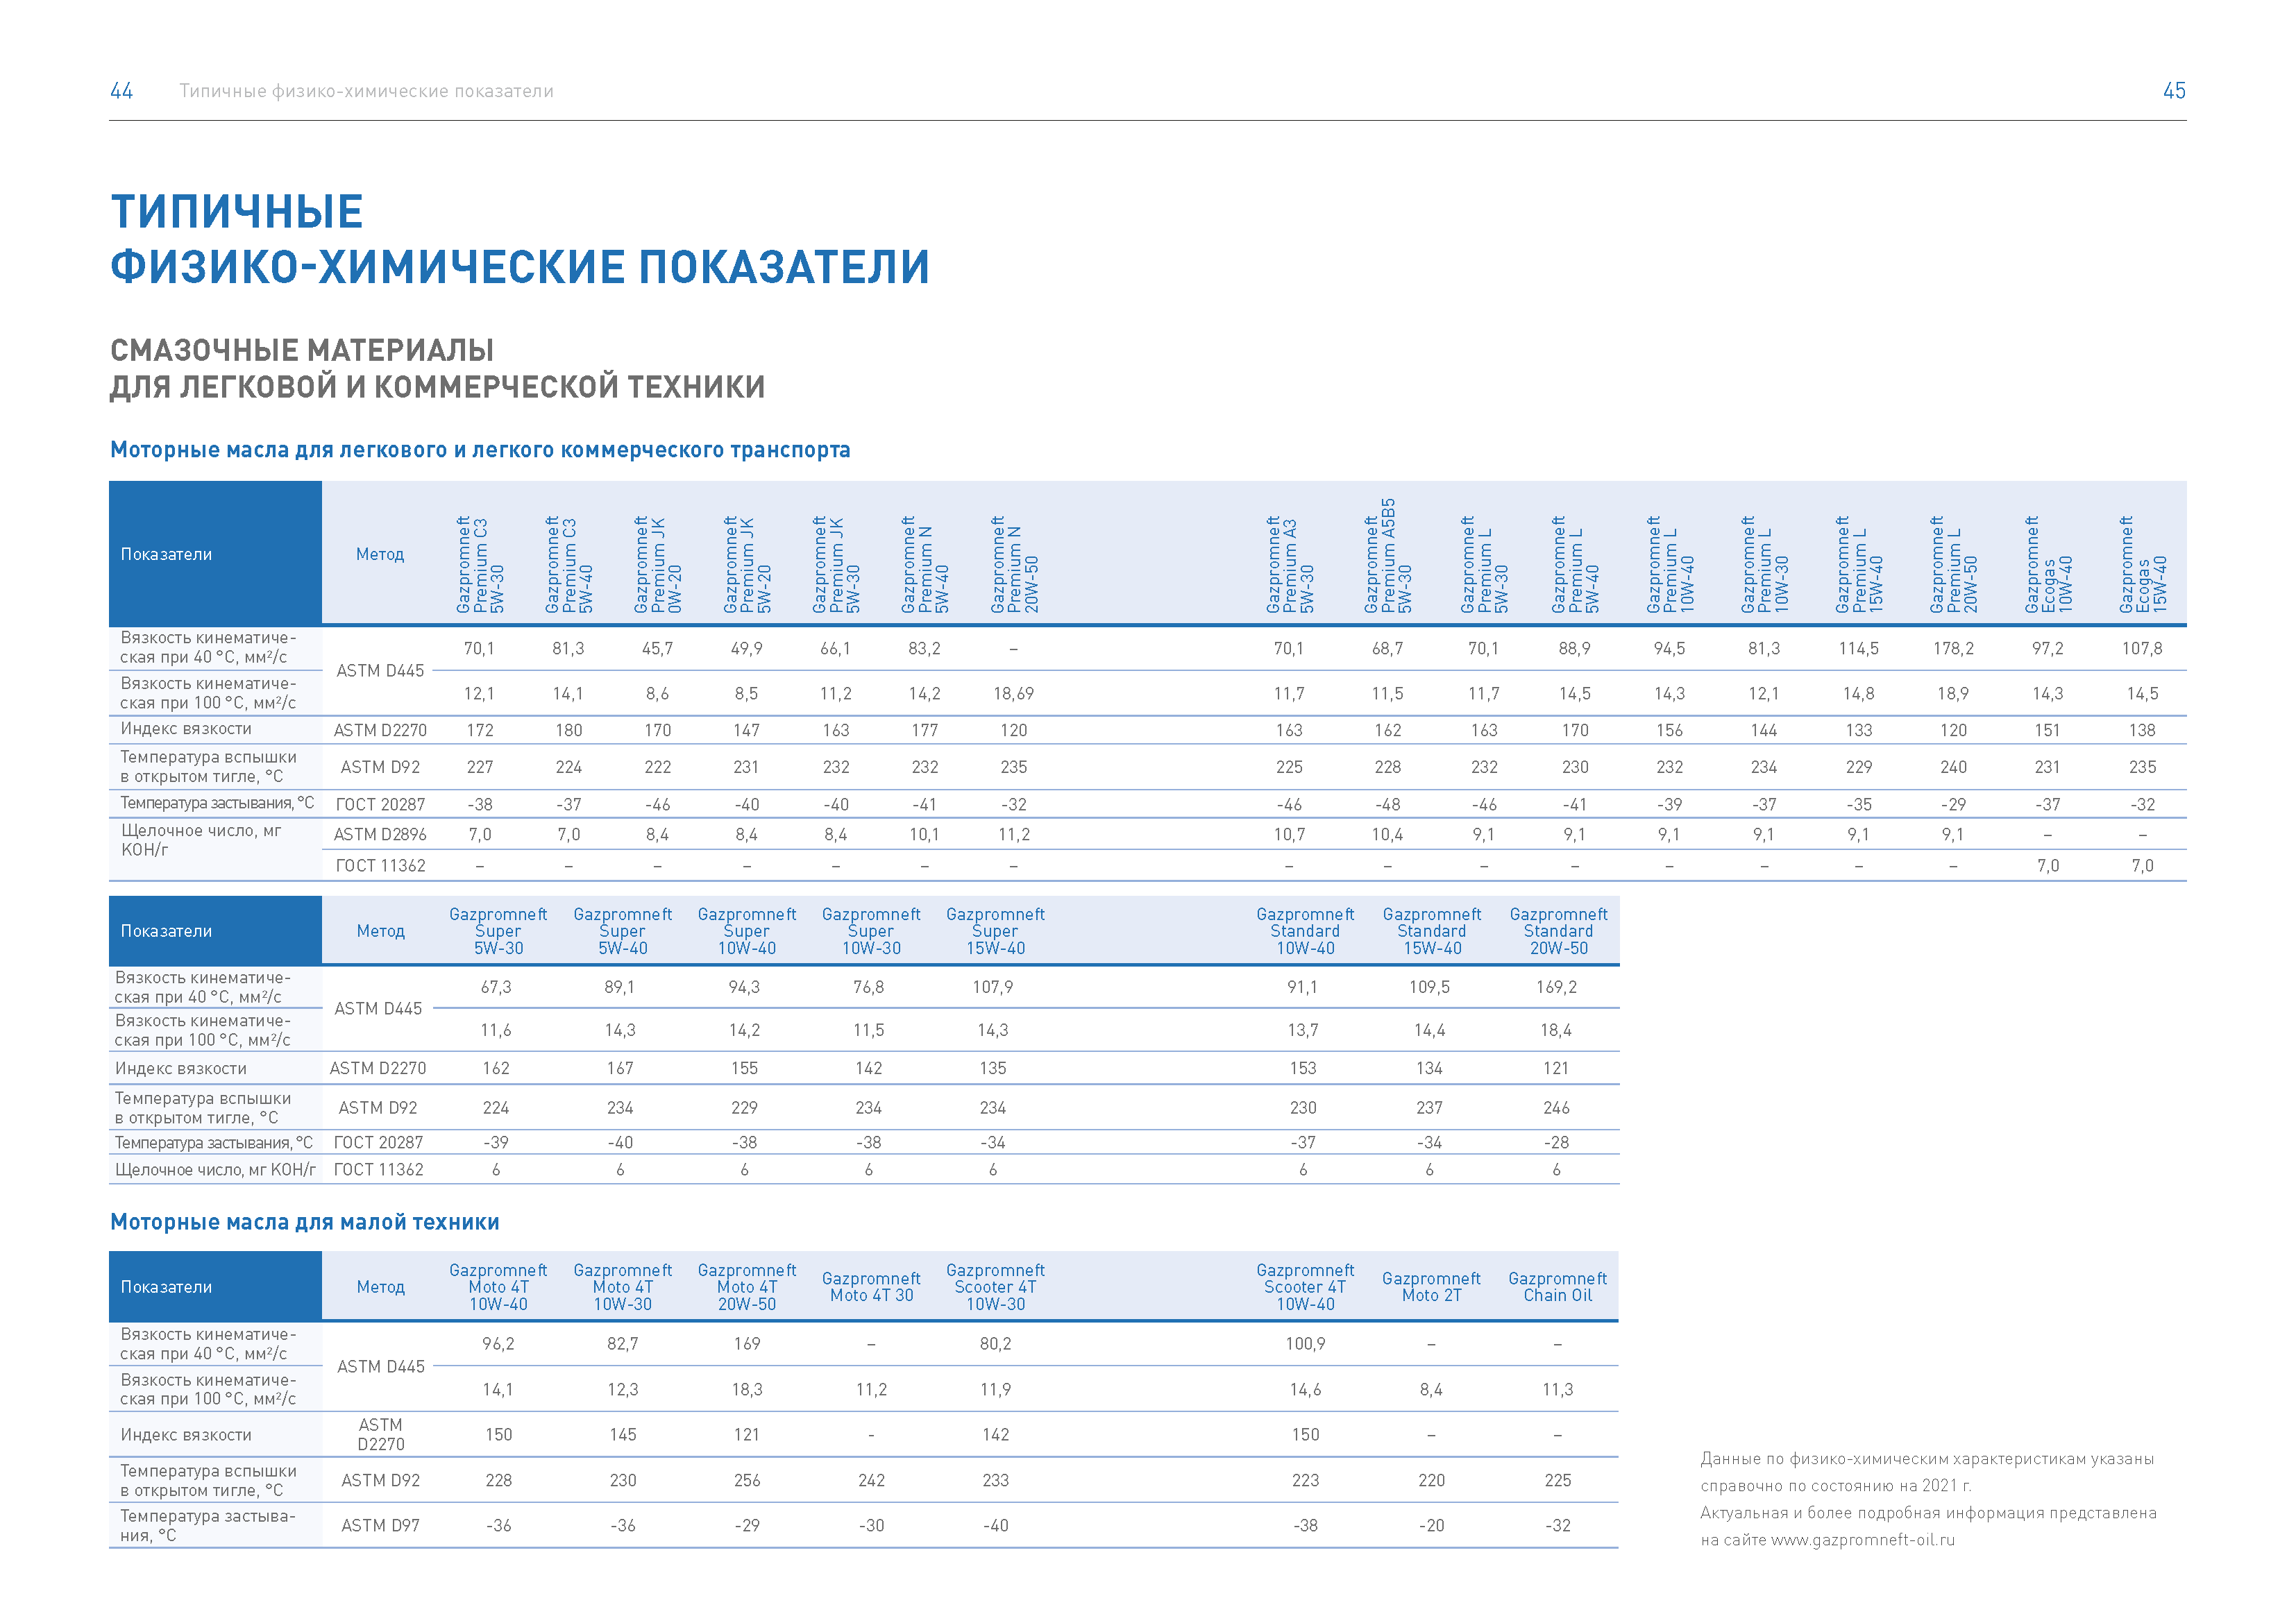The image size is (2296, 1623).
Task: Click the value 107,9 for Super 15W-40
Action: (x=993, y=987)
